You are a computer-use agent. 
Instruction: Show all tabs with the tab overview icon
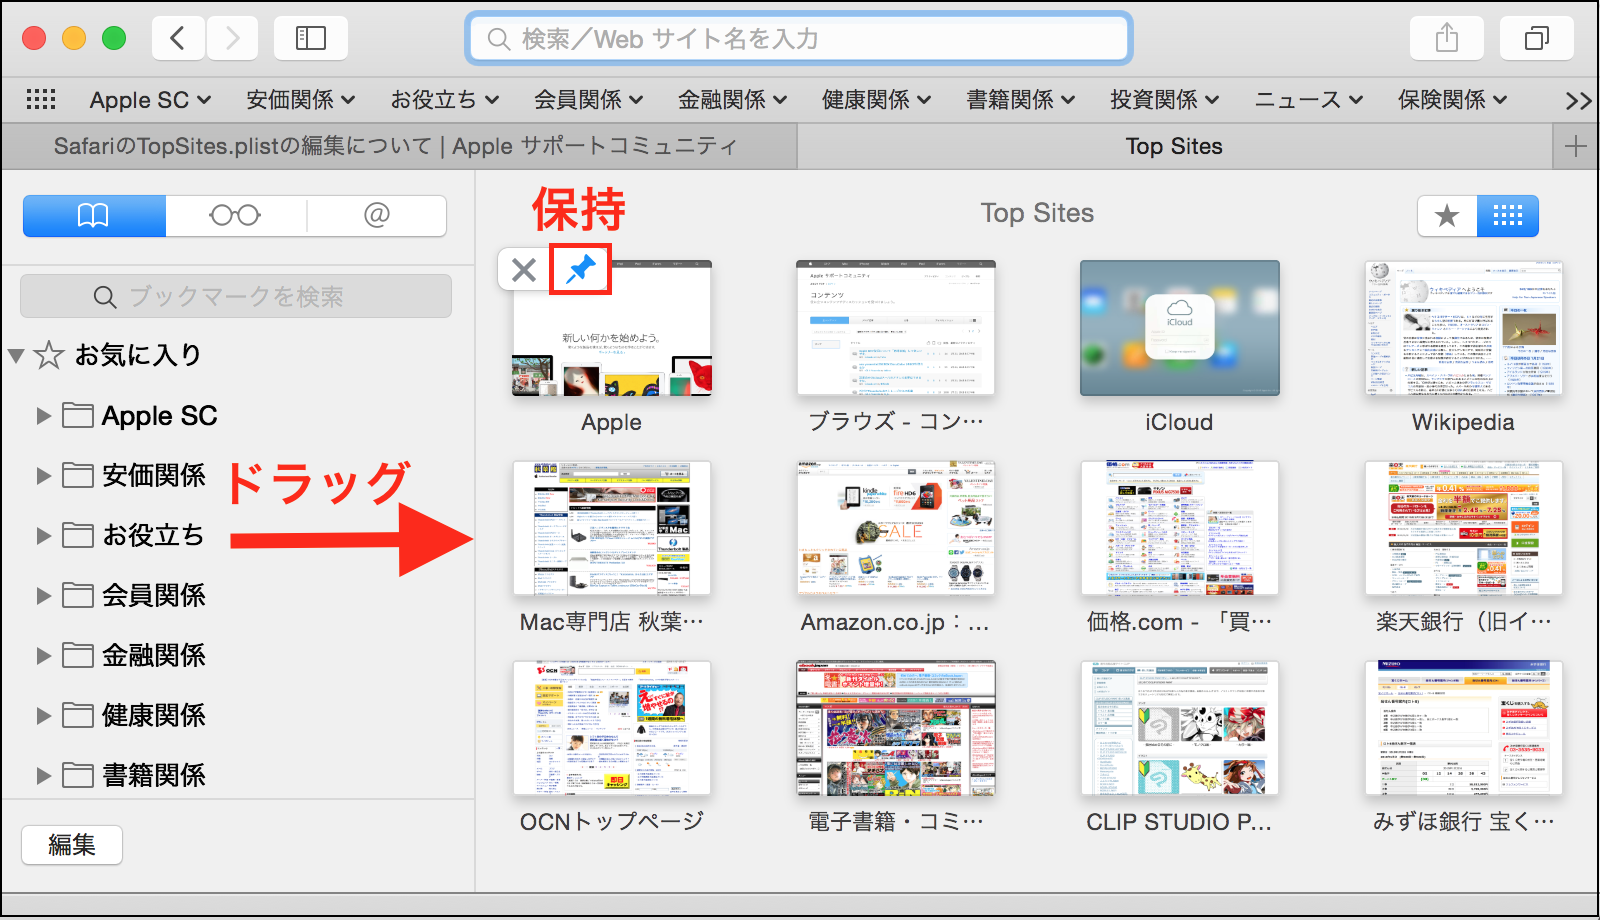tap(1537, 38)
